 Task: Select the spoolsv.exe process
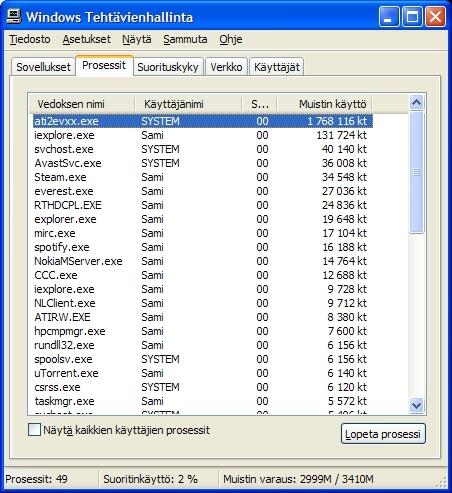click(x=203, y=359)
